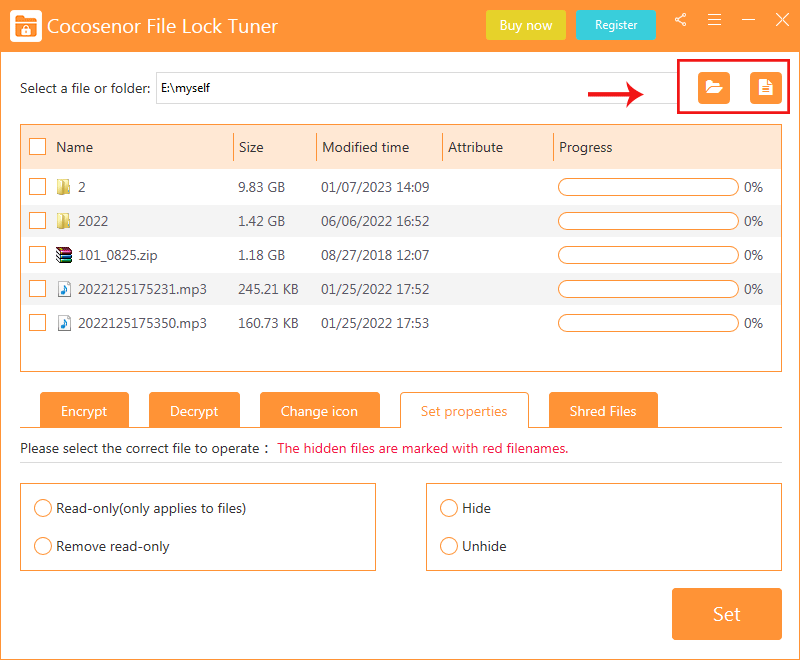Click the Modified time column header
Screen dimensions: 800x660
pyautogui.click(x=366, y=147)
